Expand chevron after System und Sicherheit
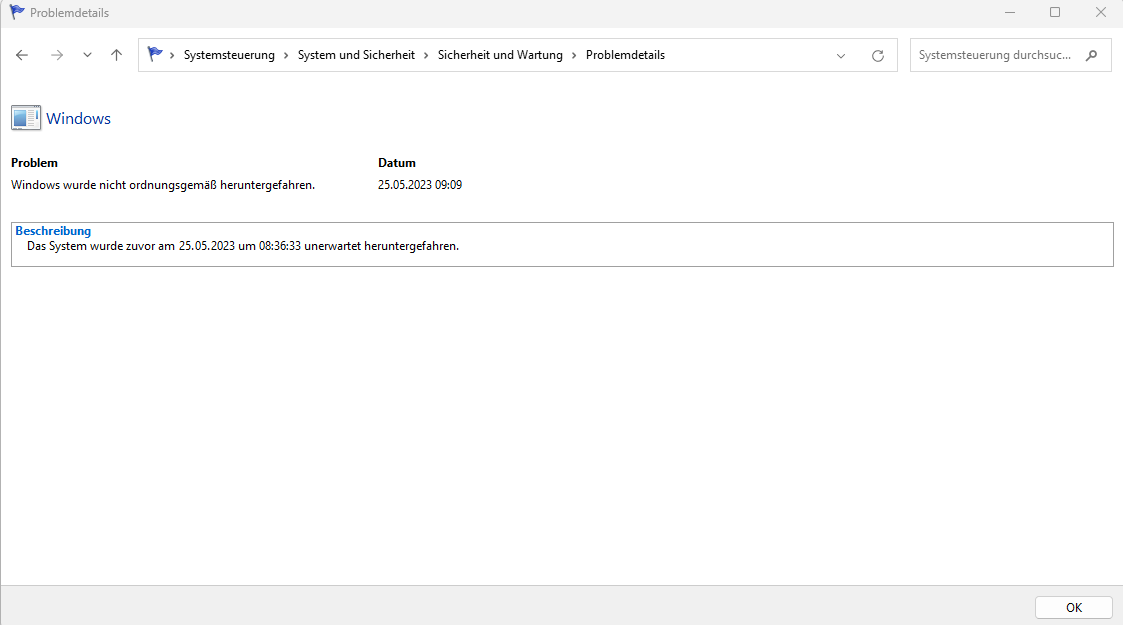 tap(426, 55)
